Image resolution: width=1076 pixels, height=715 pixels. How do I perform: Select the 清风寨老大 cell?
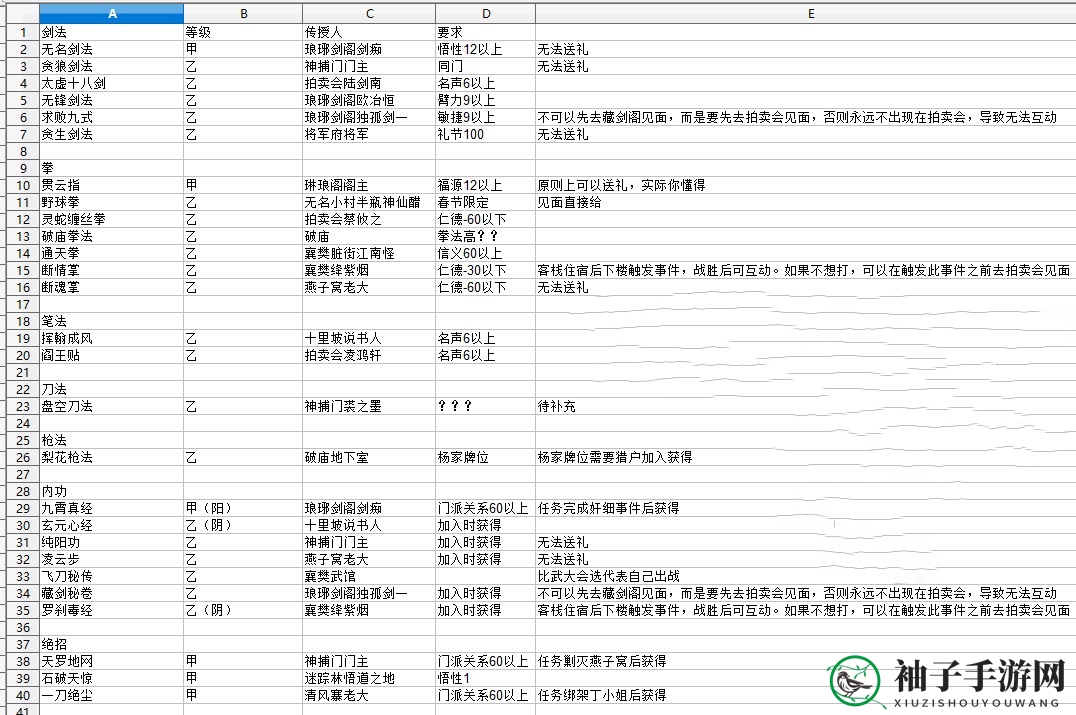pos(369,696)
